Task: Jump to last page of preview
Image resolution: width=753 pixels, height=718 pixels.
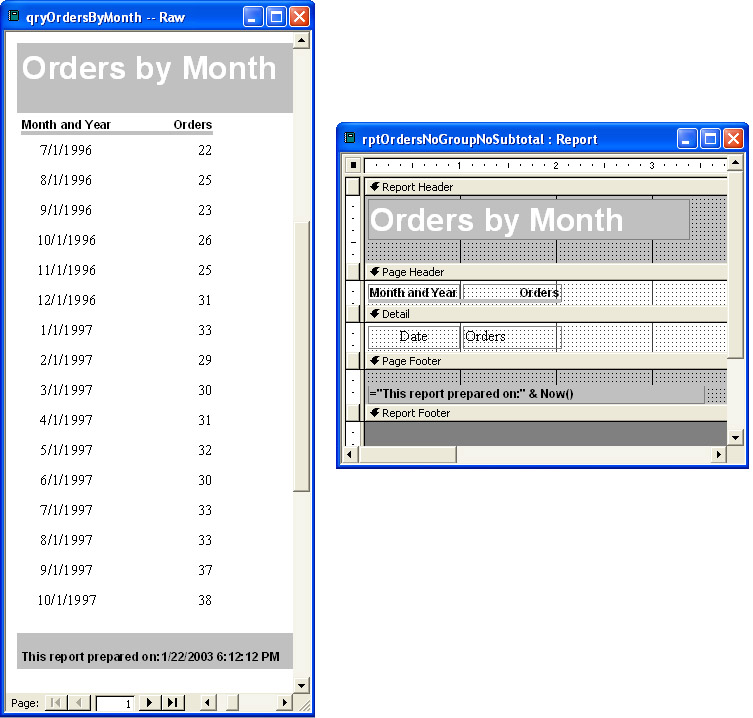Action: (x=173, y=703)
